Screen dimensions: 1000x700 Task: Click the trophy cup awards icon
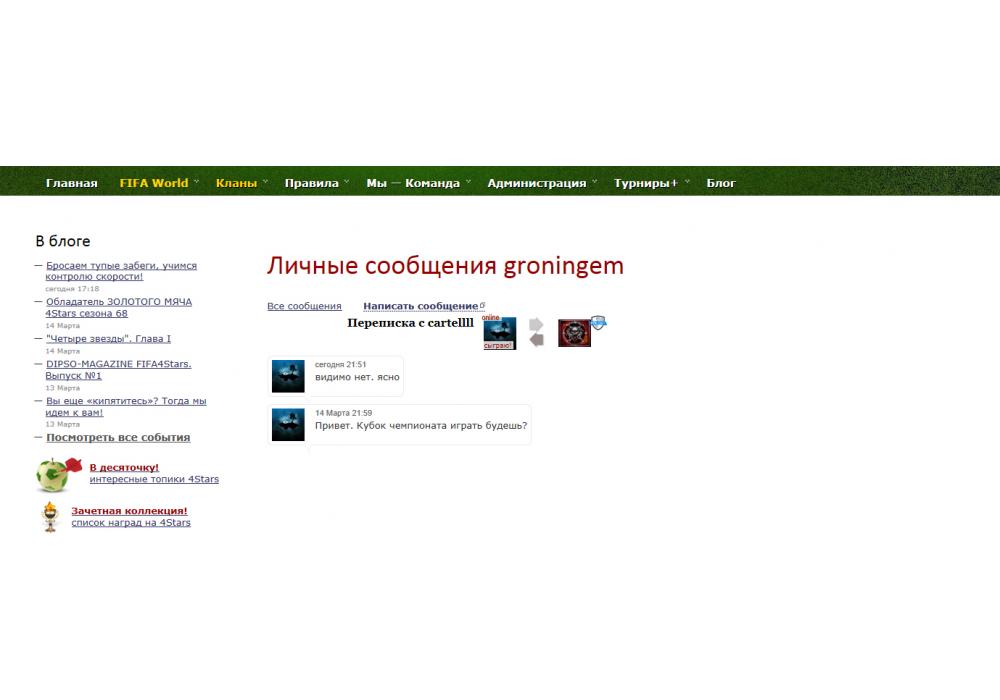pyautogui.click(x=51, y=517)
